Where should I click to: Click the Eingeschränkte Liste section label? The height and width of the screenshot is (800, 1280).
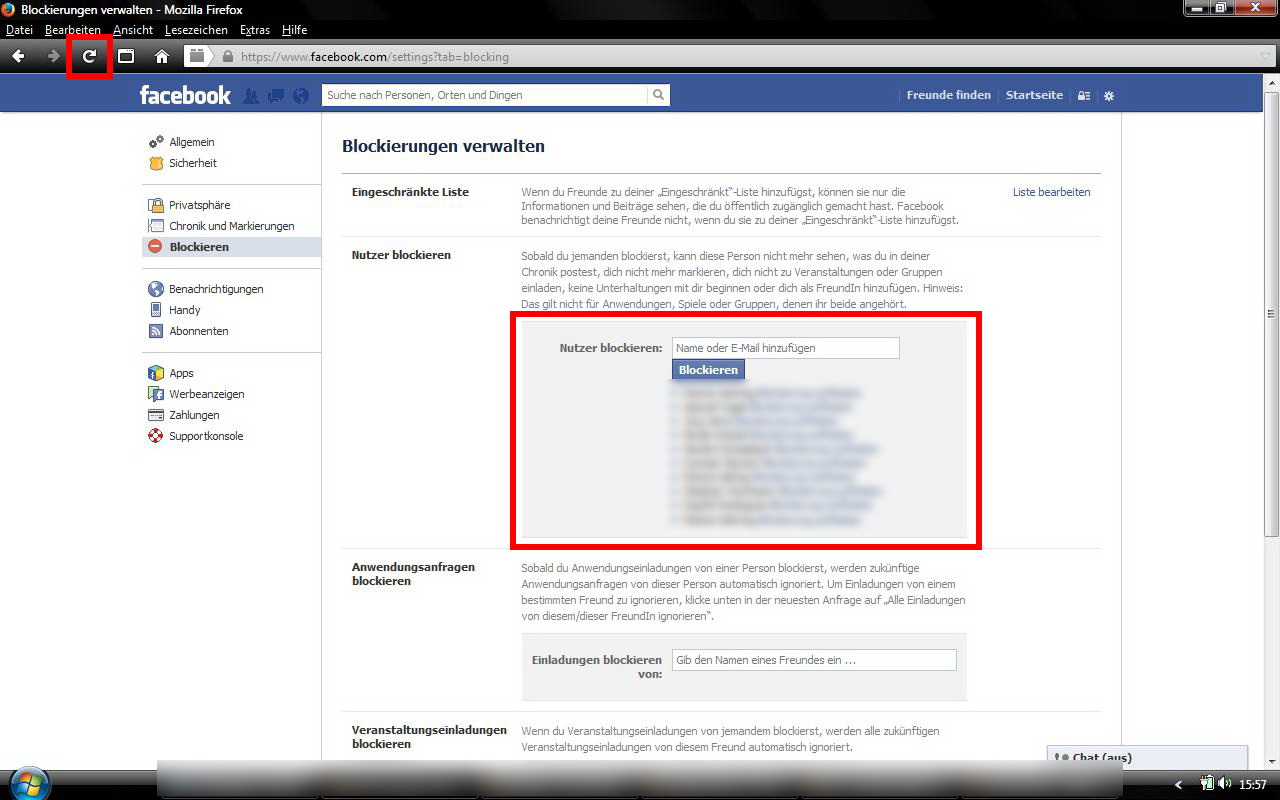[410, 192]
